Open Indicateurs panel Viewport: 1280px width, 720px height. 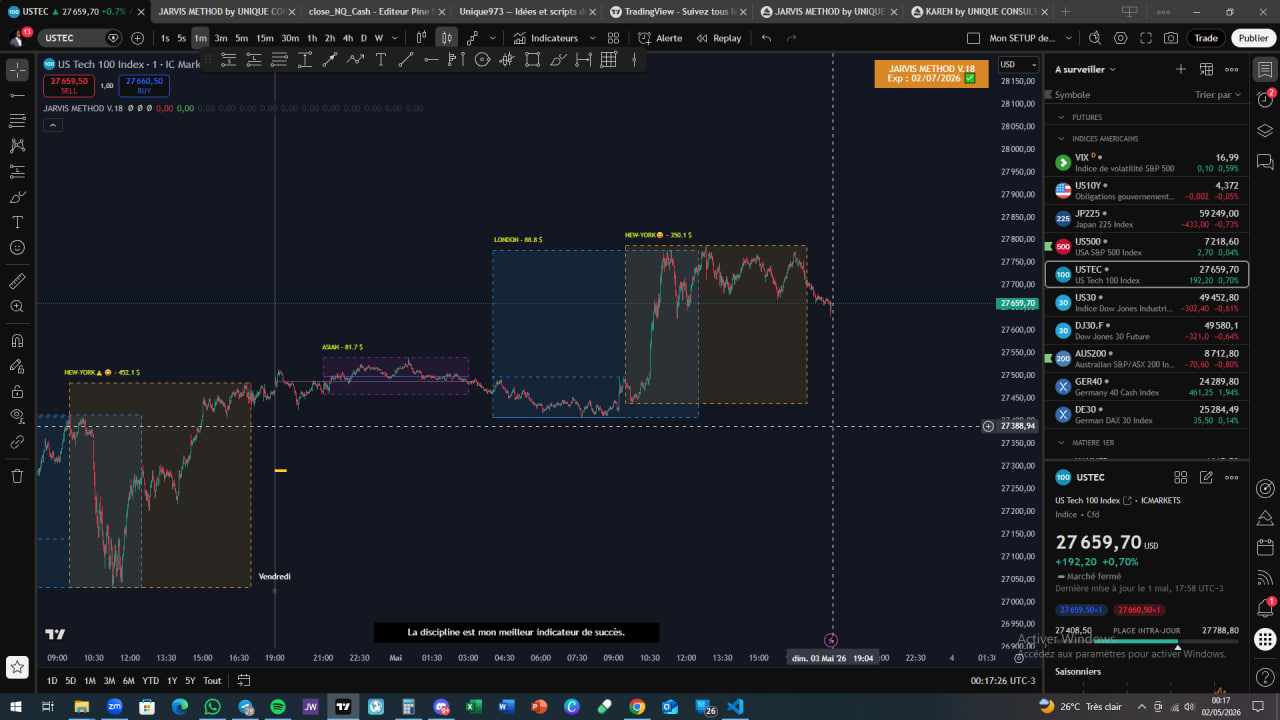pyautogui.click(x=546, y=38)
